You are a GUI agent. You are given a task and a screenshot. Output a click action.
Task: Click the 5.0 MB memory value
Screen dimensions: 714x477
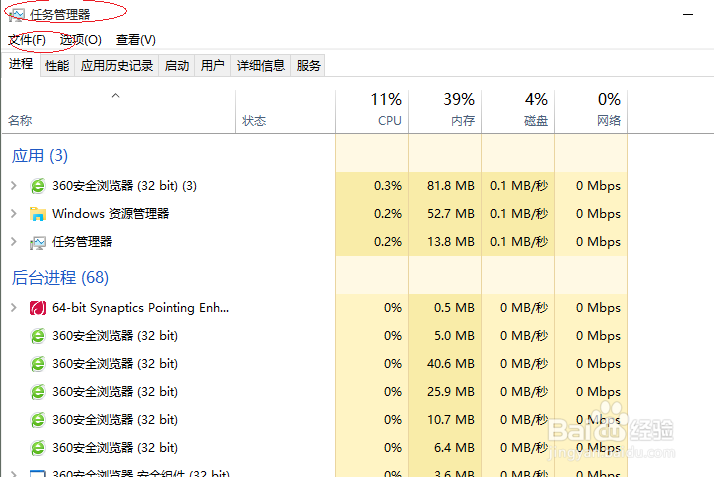454,336
